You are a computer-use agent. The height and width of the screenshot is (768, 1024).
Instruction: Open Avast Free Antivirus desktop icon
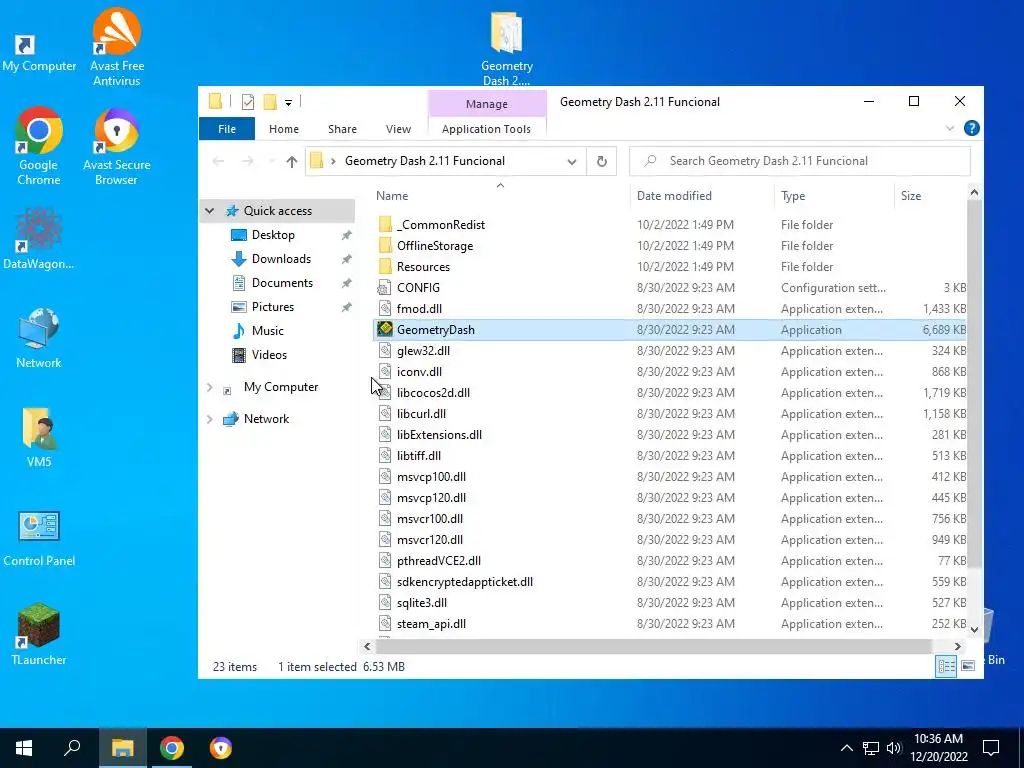pos(116,47)
